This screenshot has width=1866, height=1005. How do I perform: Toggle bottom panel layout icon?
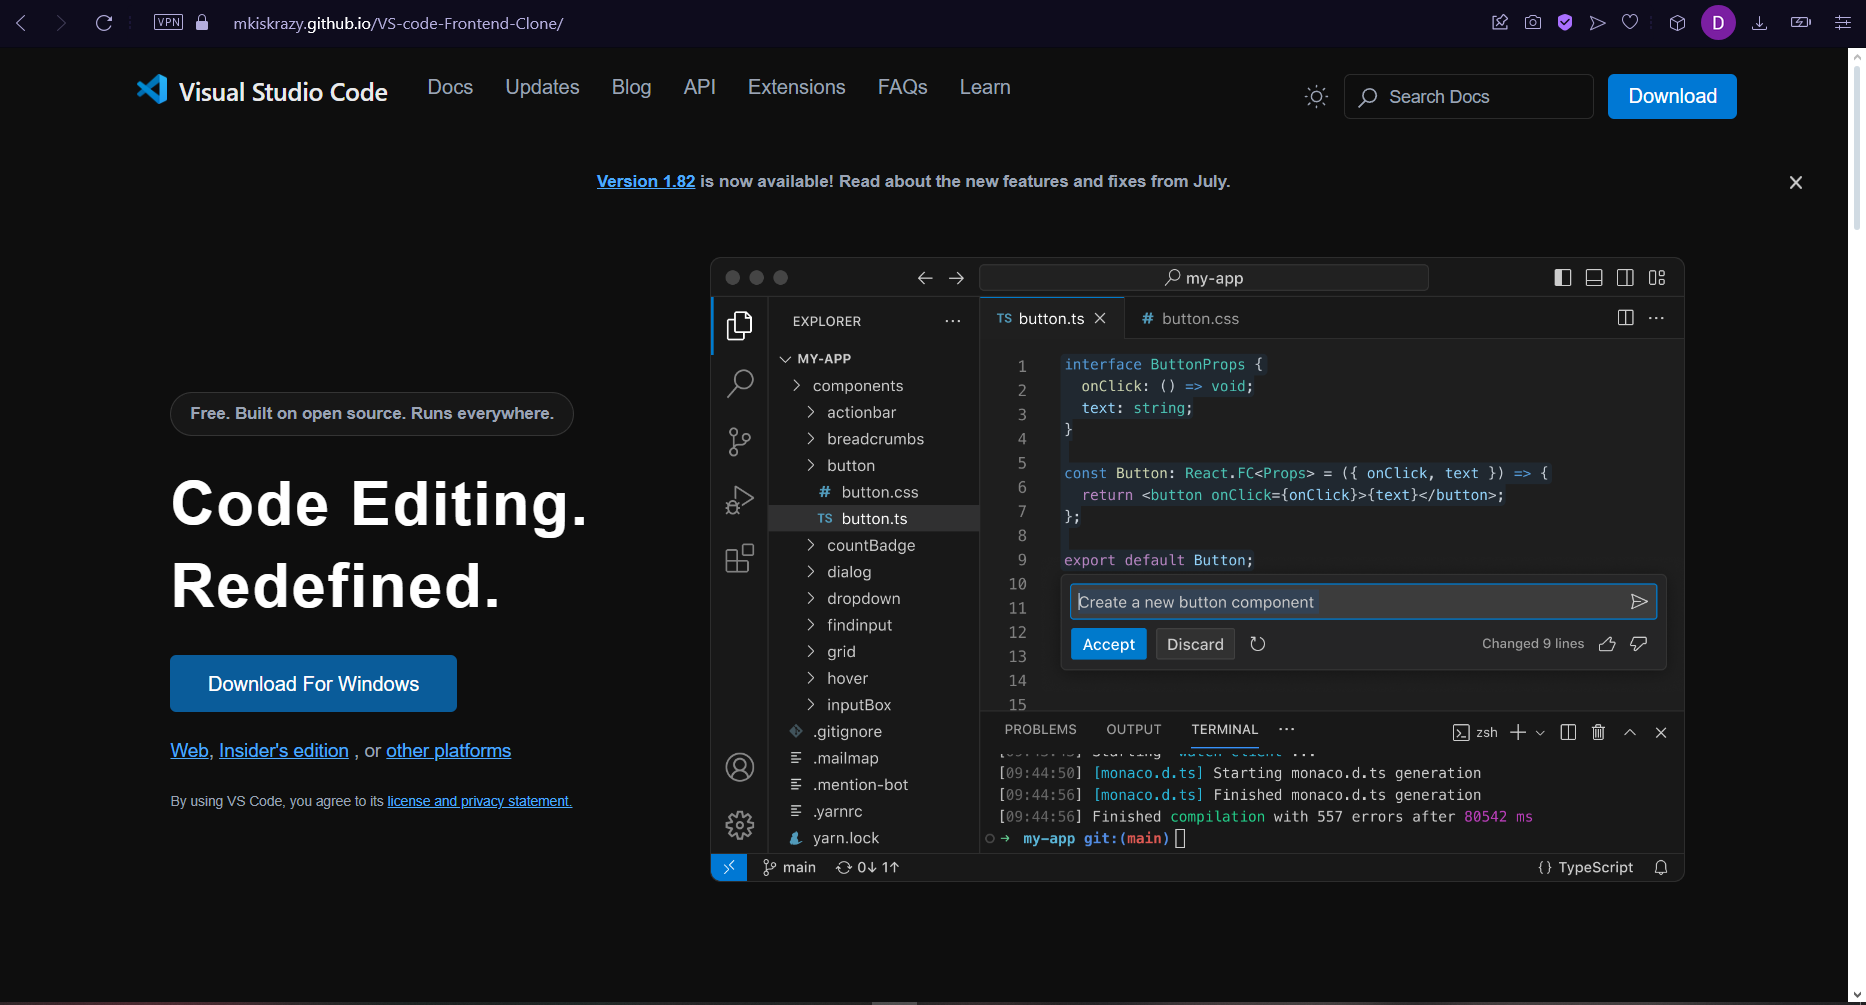click(x=1594, y=277)
